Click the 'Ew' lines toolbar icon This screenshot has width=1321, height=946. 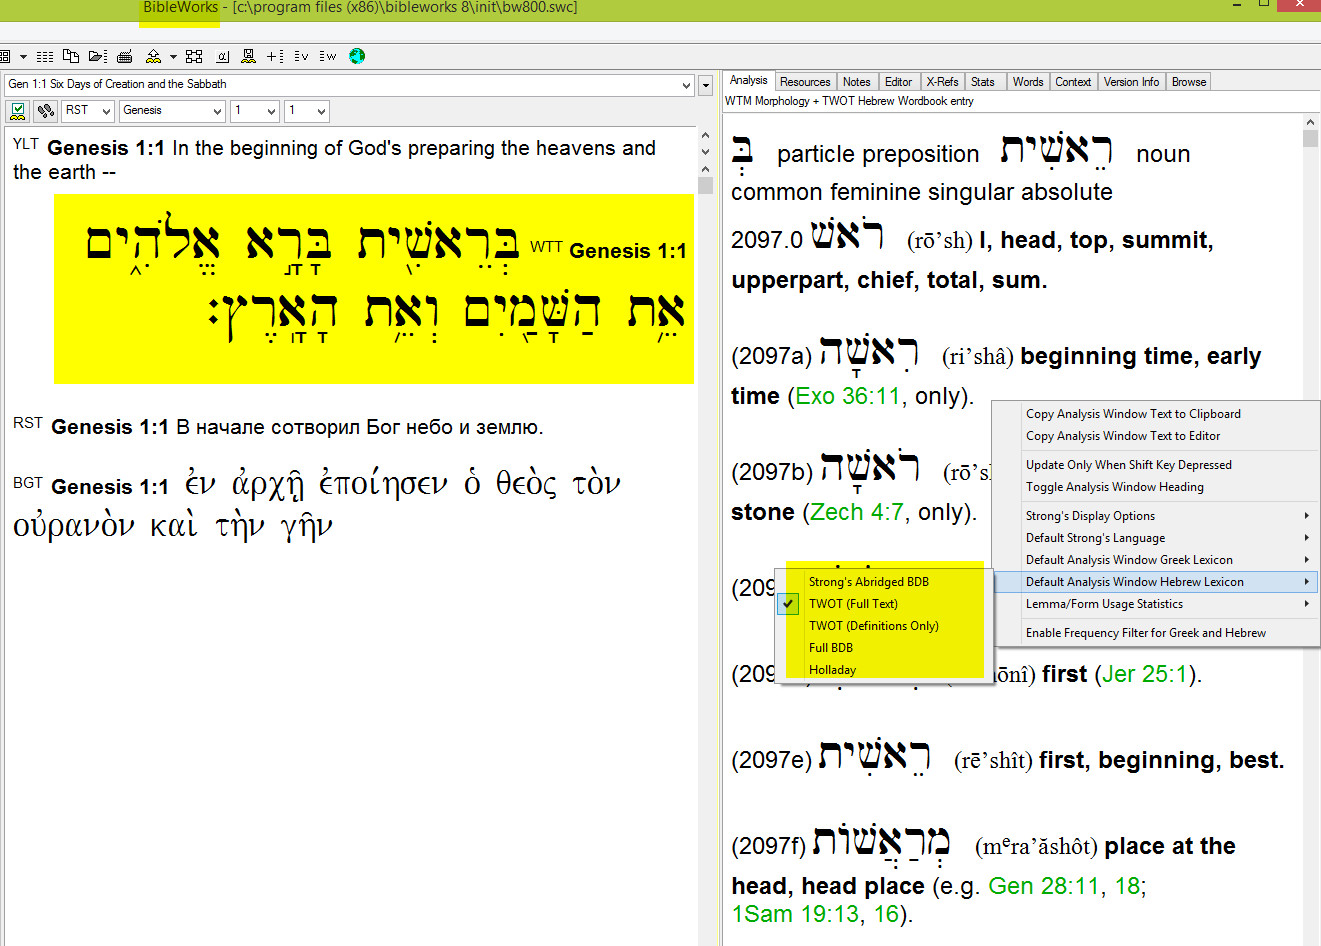pos(328,56)
